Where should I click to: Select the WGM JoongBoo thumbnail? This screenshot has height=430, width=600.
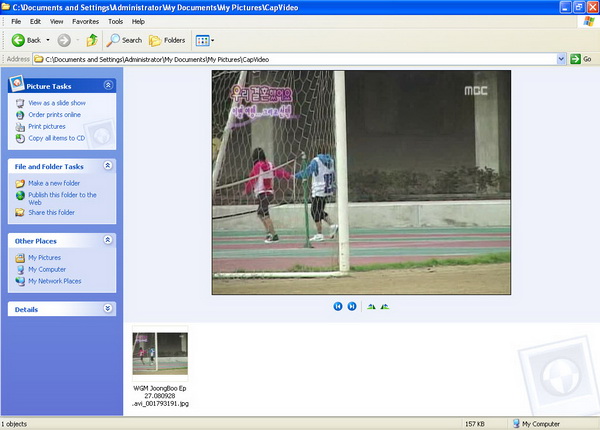160,353
